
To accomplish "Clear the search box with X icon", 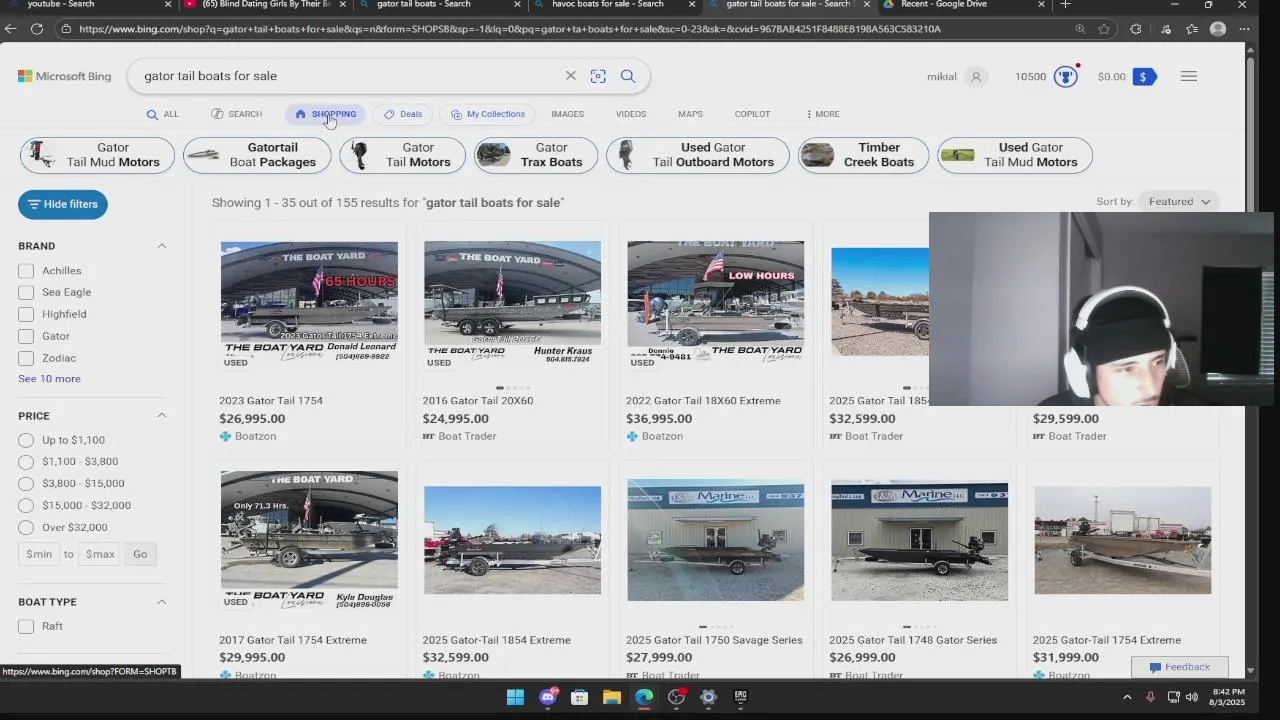I will point(571,76).
